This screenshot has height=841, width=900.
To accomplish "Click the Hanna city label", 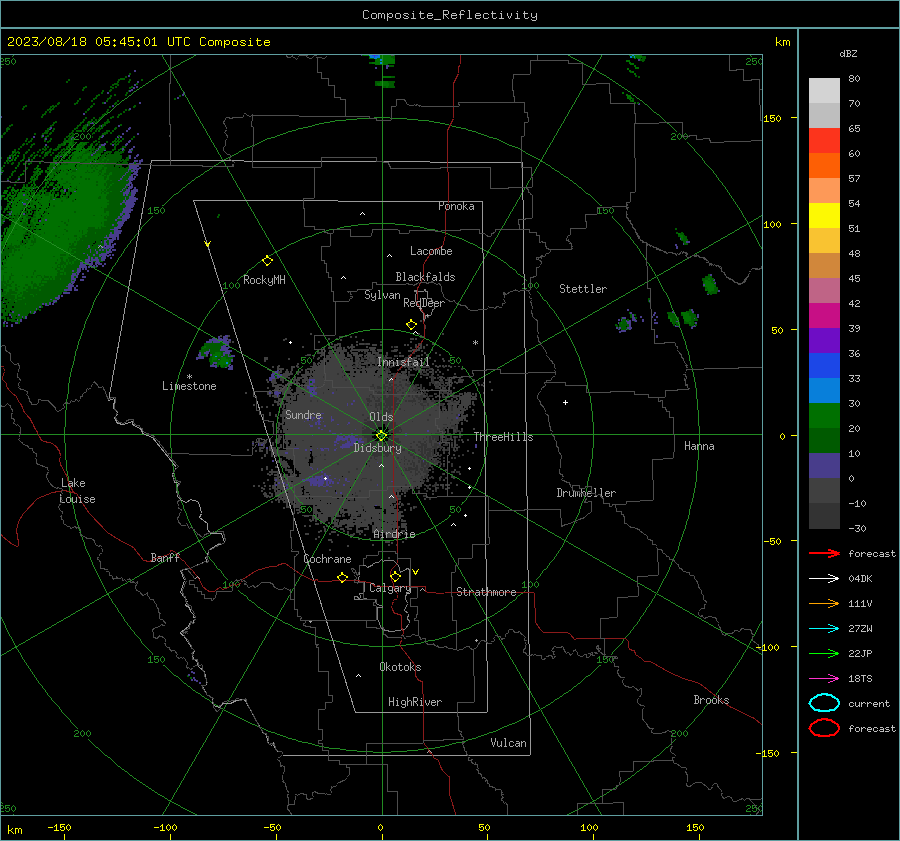I will (699, 446).
